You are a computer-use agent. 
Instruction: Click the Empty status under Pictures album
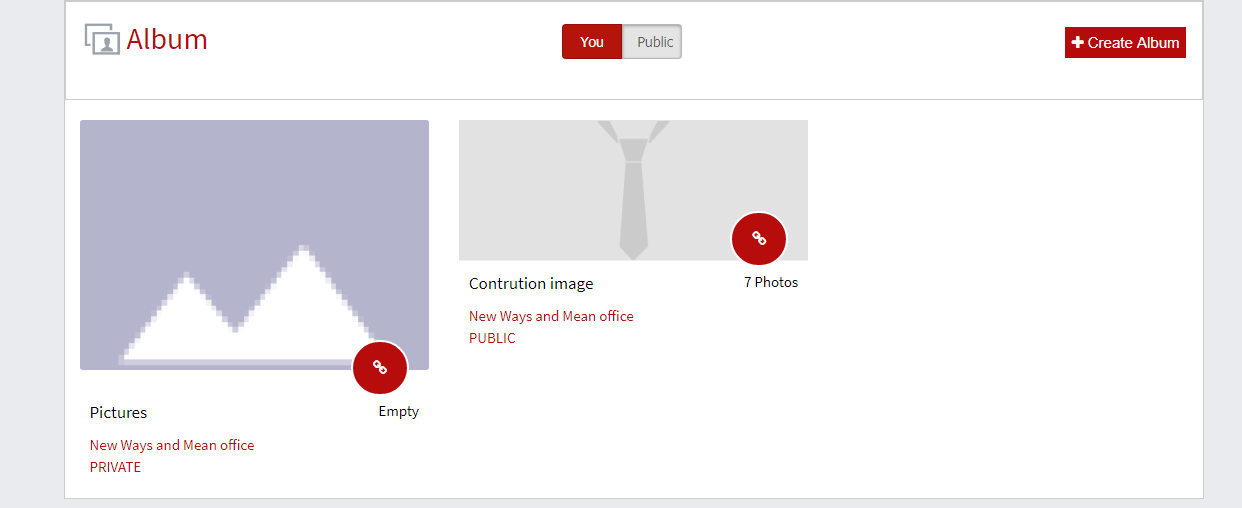pos(398,411)
